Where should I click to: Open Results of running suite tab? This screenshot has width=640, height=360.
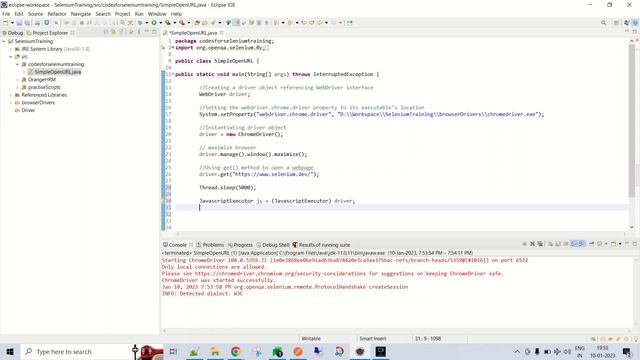pyautogui.click(x=321, y=245)
